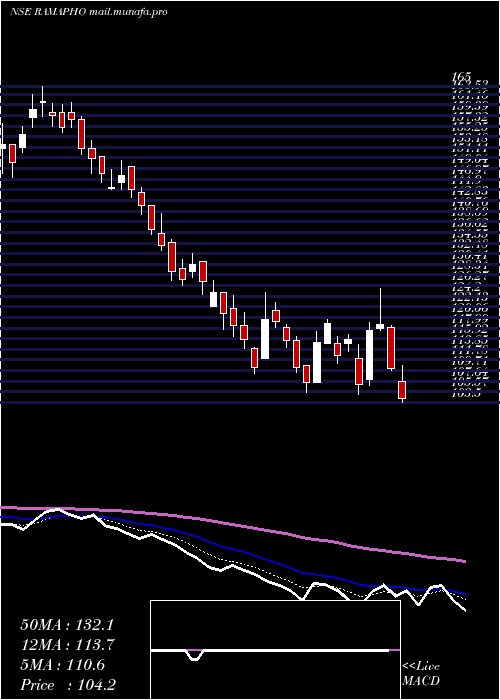Click the highest candle near 165
The width and height of the screenshot is (500, 700).
[x=43, y=102]
